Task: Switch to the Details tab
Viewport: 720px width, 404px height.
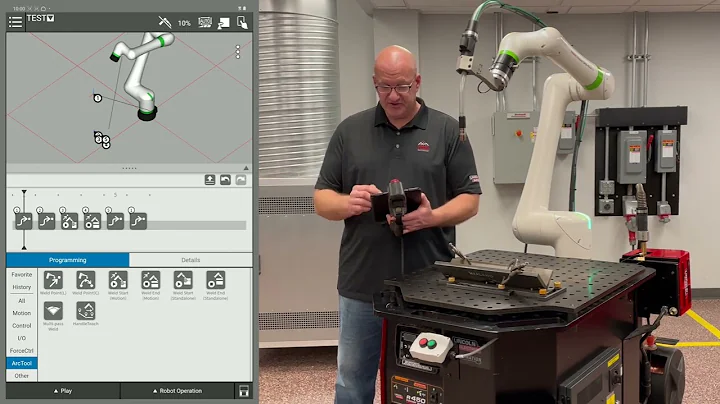Action: (x=191, y=260)
